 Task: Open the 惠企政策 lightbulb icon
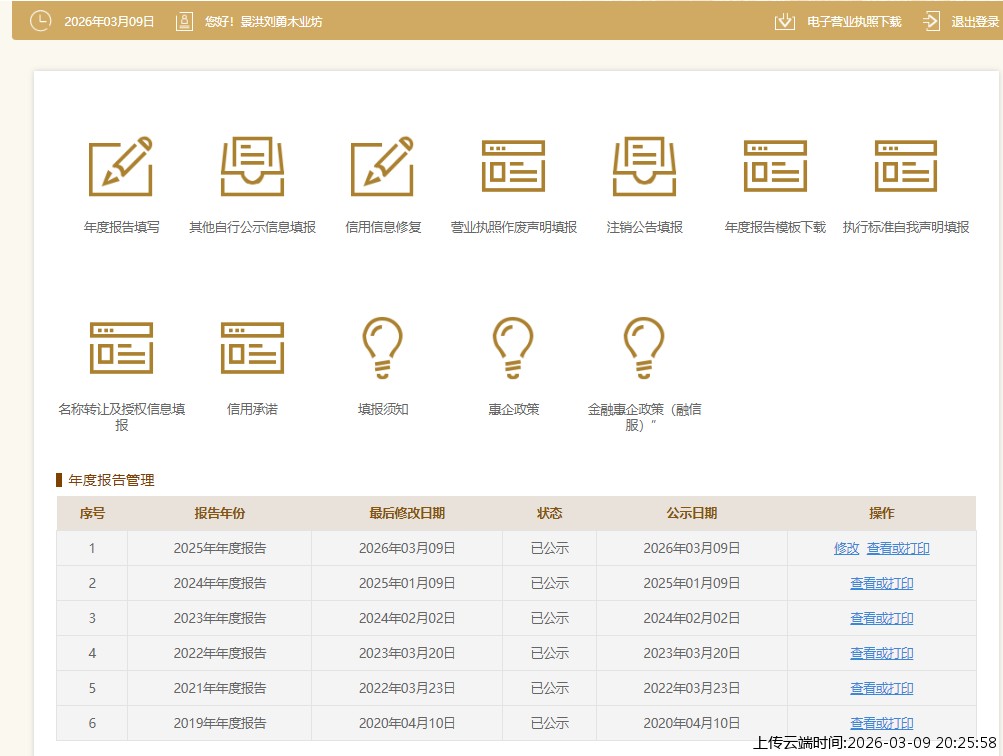pyautogui.click(x=513, y=348)
